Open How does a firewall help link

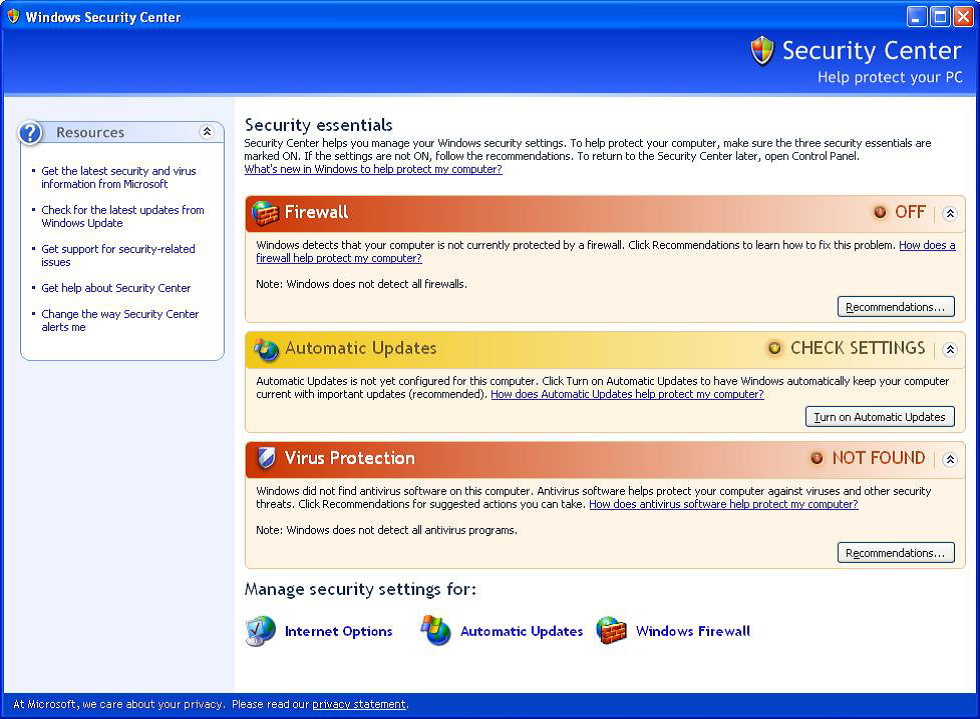click(339, 258)
